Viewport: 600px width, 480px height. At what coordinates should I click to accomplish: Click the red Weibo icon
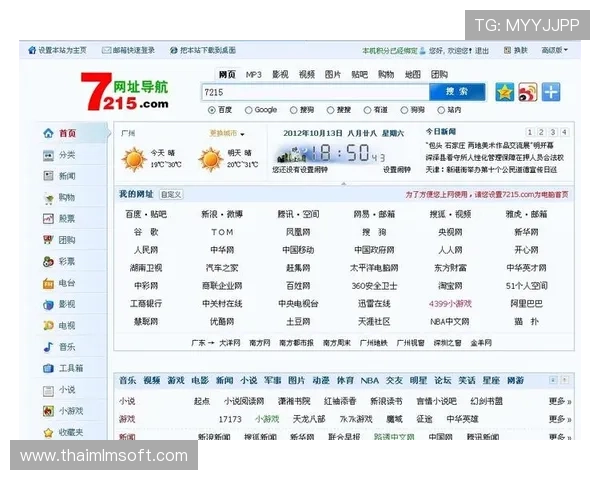[x=528, y=92]
